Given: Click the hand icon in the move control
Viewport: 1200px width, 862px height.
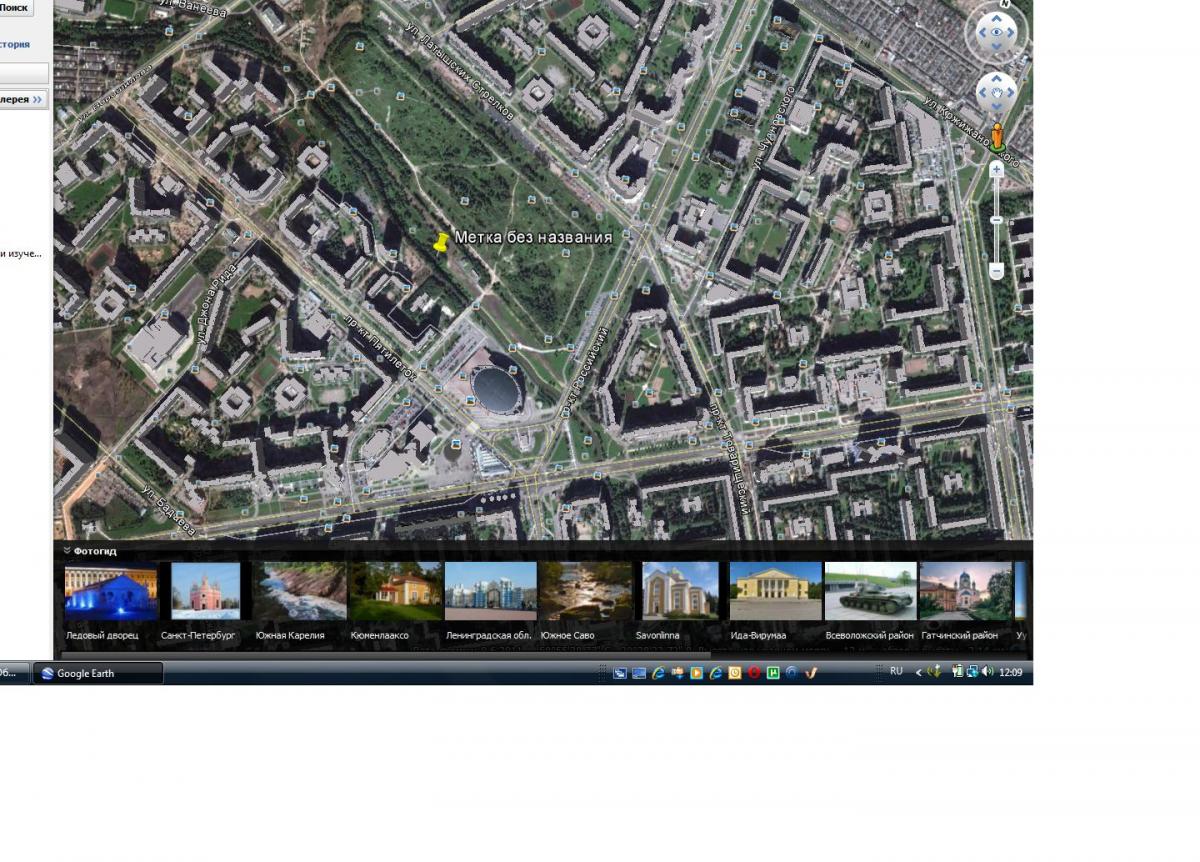Looking at the screenshot, I should (996, 93).
